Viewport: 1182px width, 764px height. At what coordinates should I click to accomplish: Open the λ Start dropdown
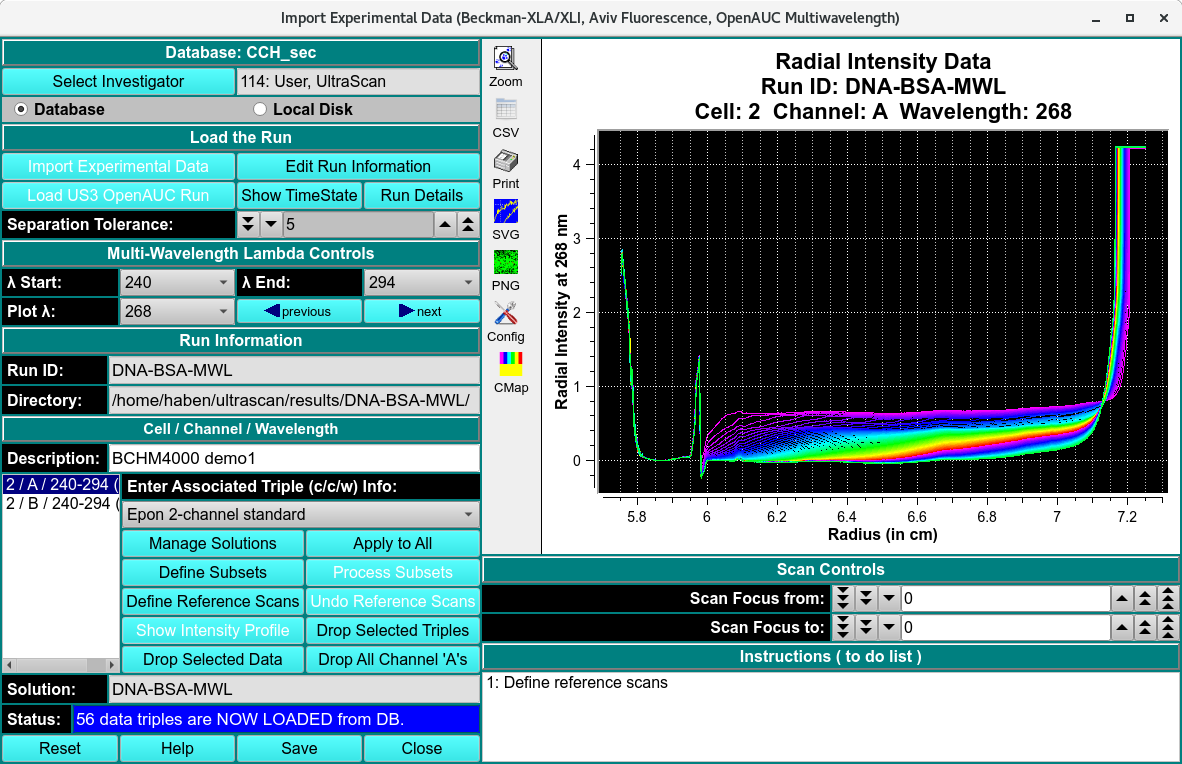coord(176,283)
